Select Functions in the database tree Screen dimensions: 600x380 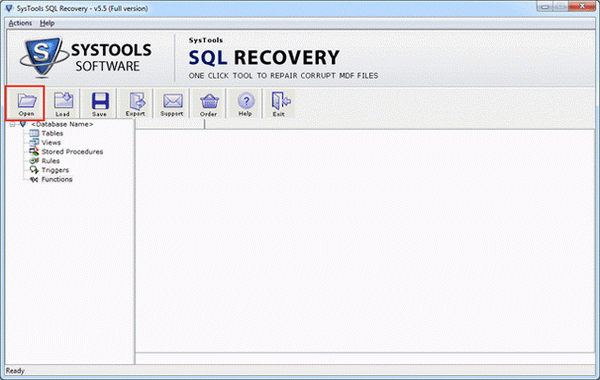(x=57, y=179)
